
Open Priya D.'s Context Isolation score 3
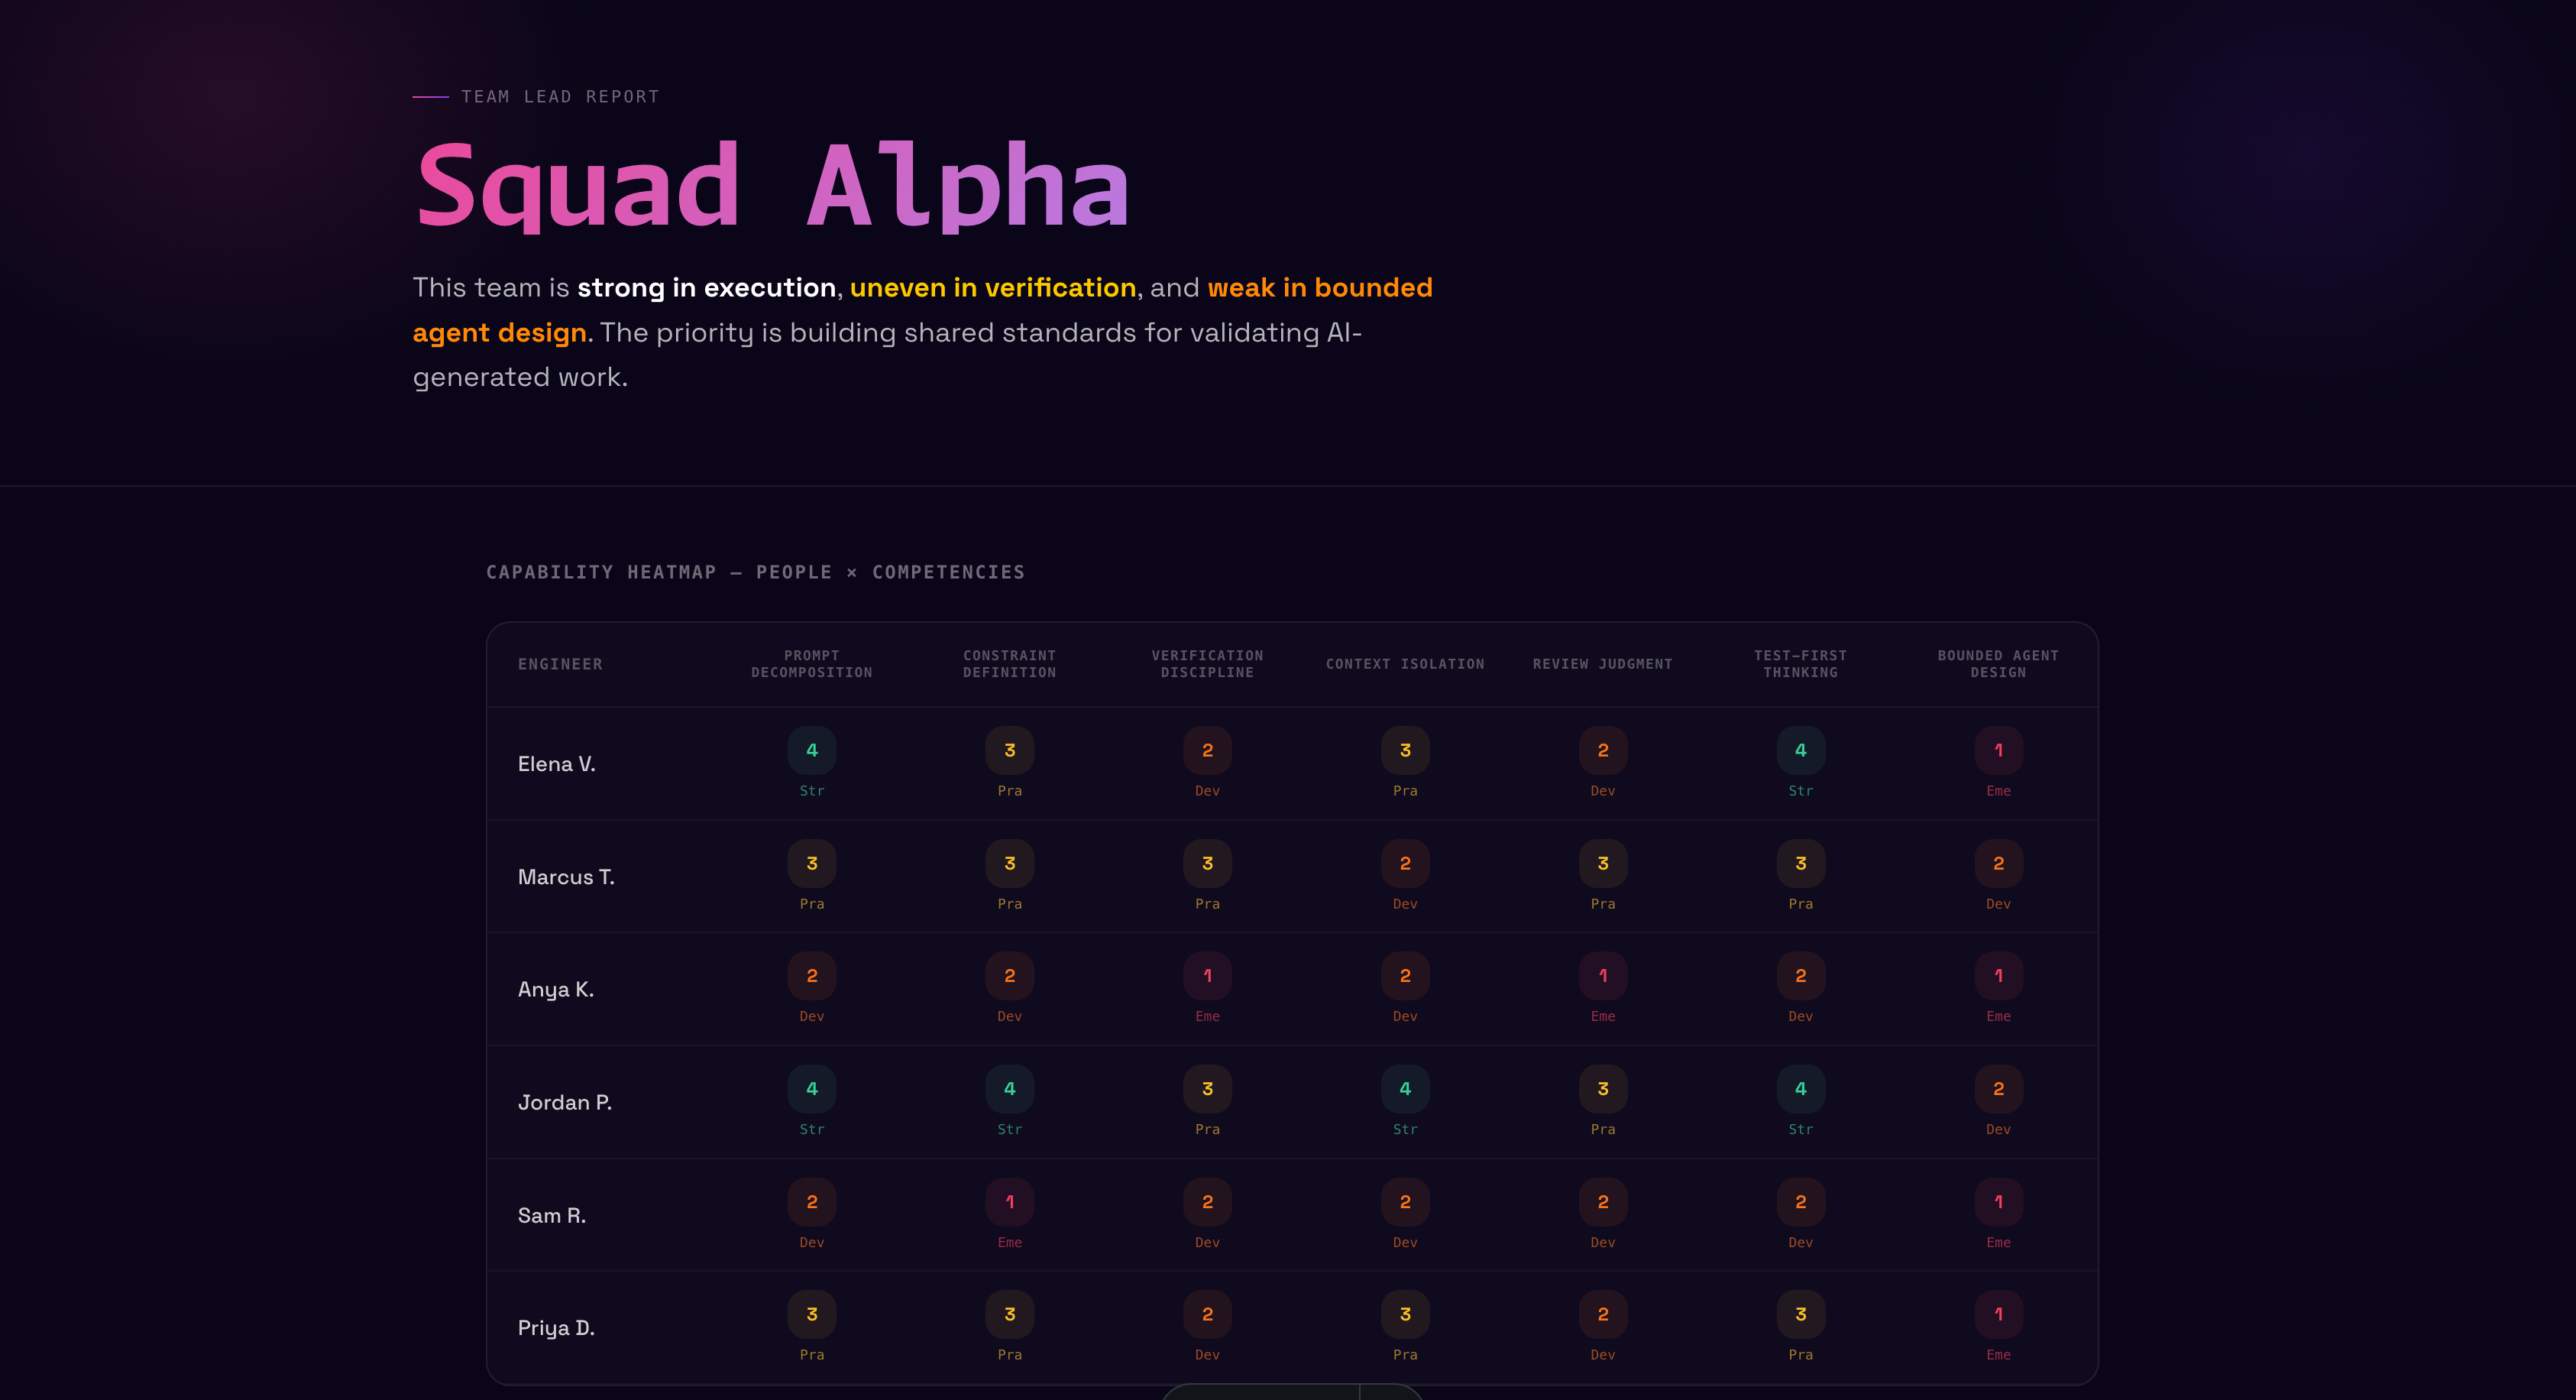tap(1405, 1314)
